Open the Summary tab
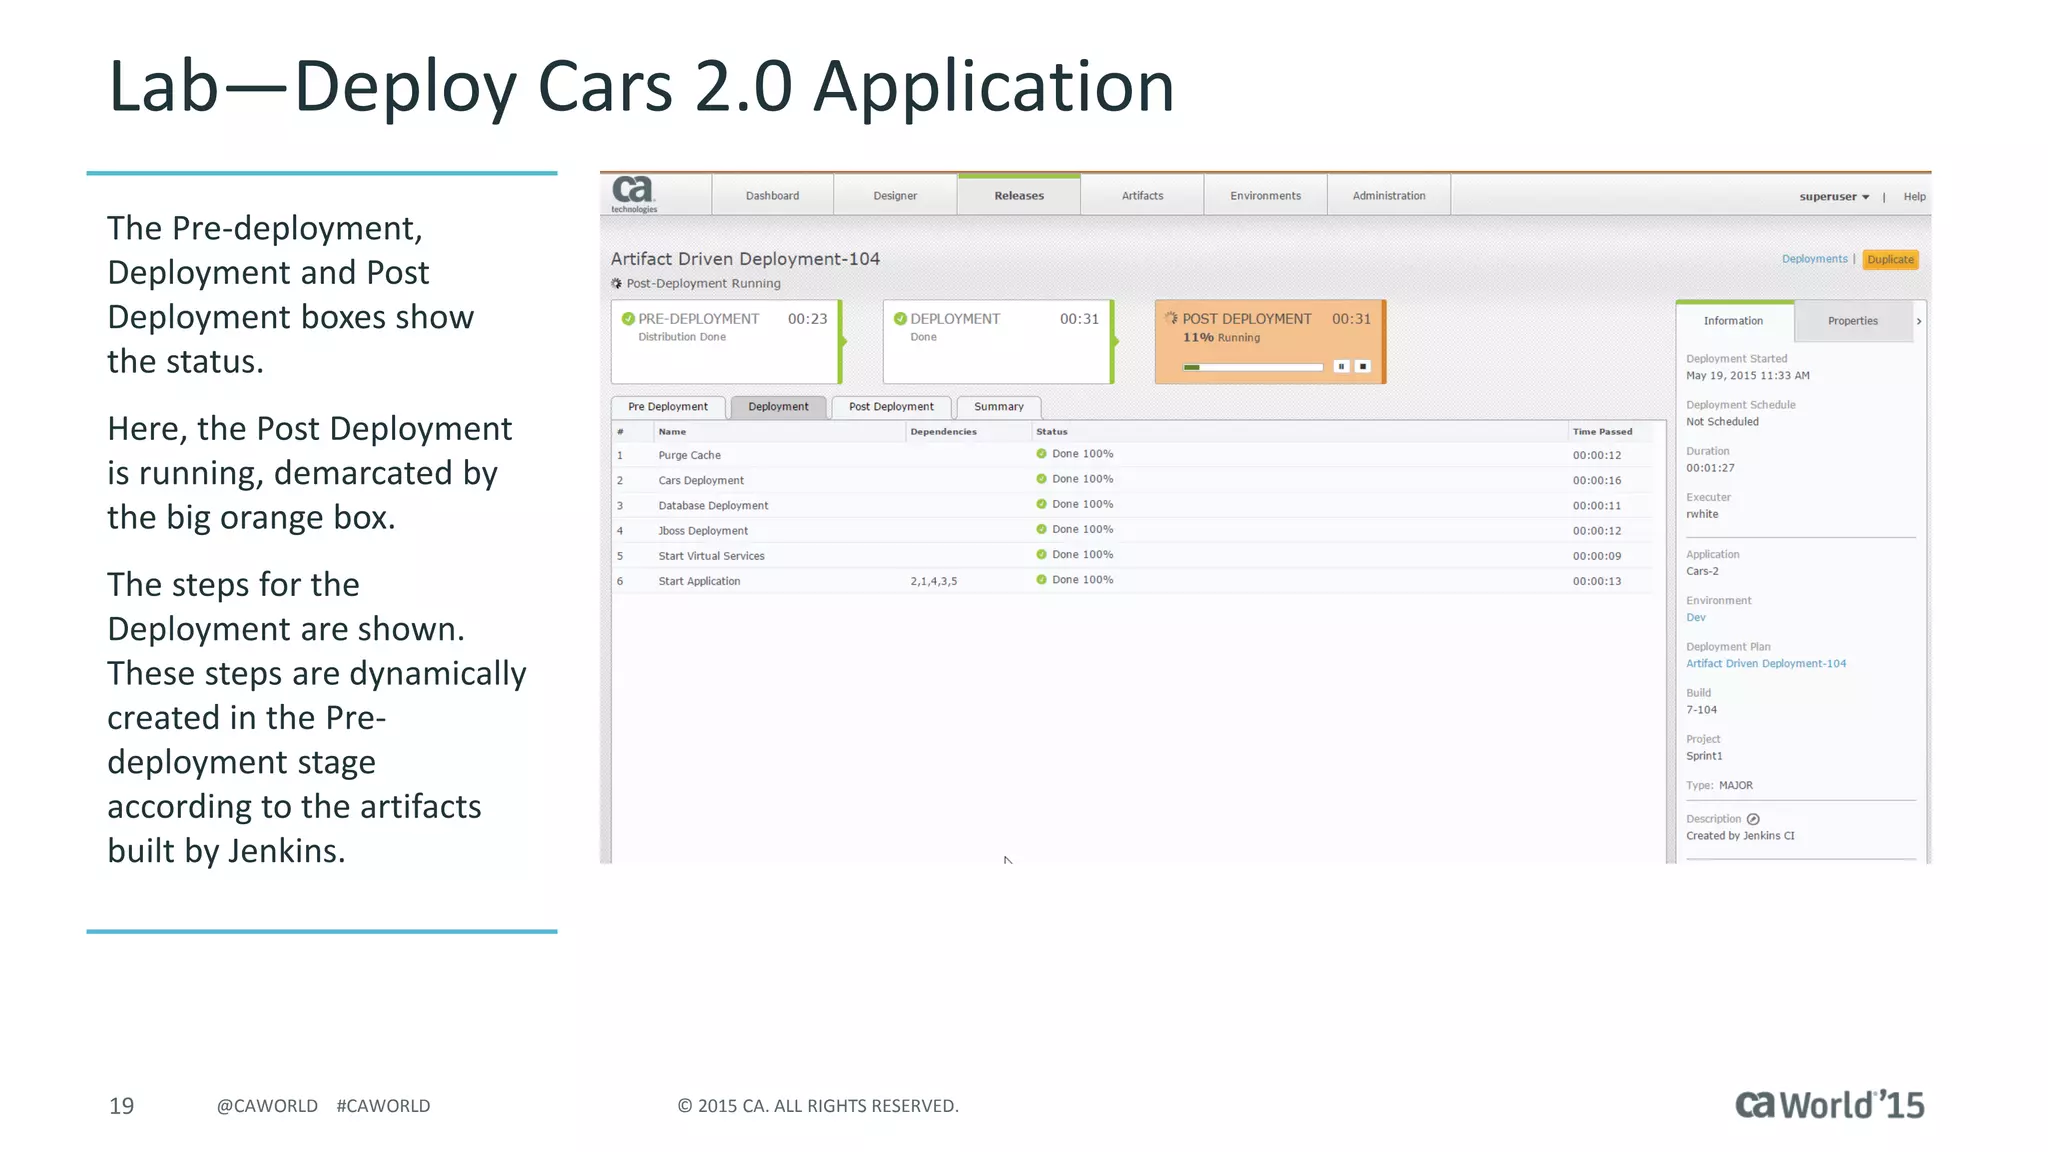The image size is (2048, 1152). coord(999,407)
